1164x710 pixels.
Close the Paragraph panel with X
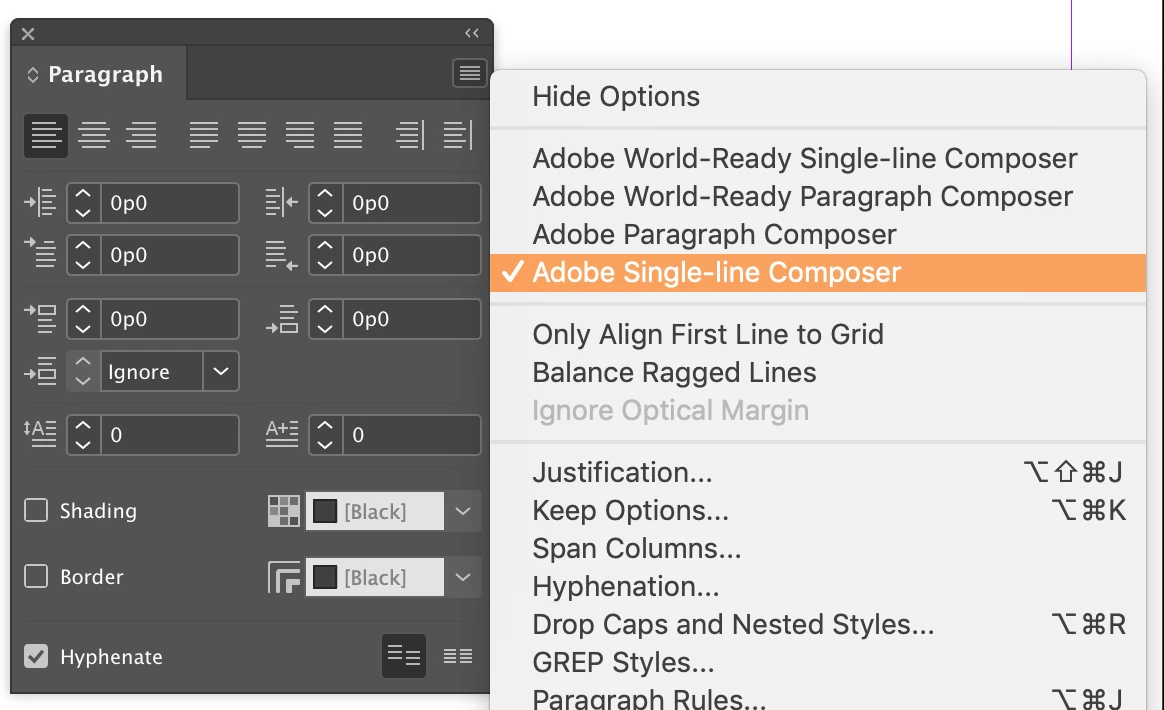(28, 33)
